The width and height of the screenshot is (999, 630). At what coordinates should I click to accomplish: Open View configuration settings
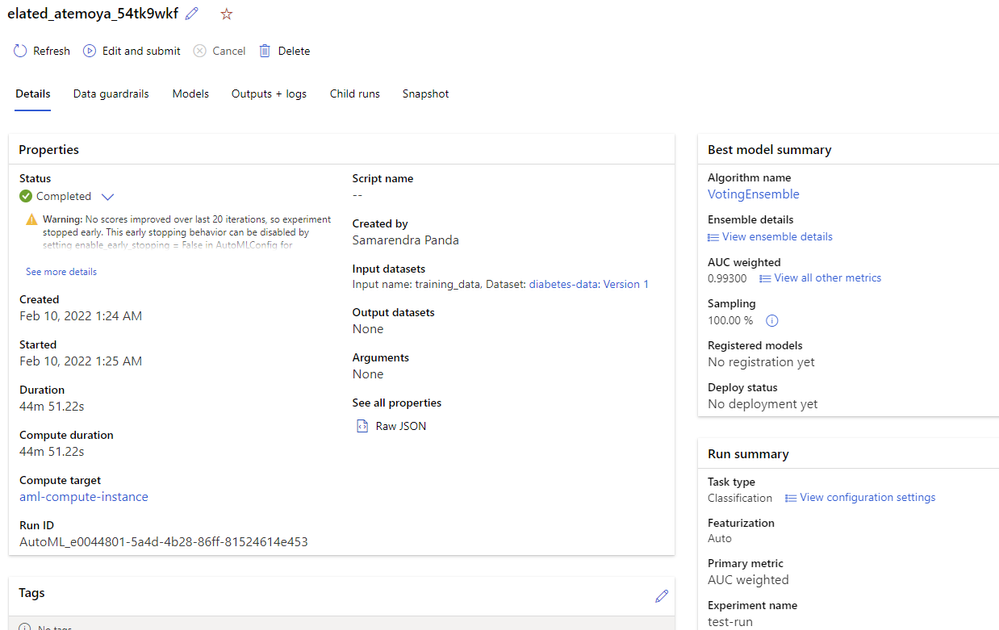[x=867, y=498]
